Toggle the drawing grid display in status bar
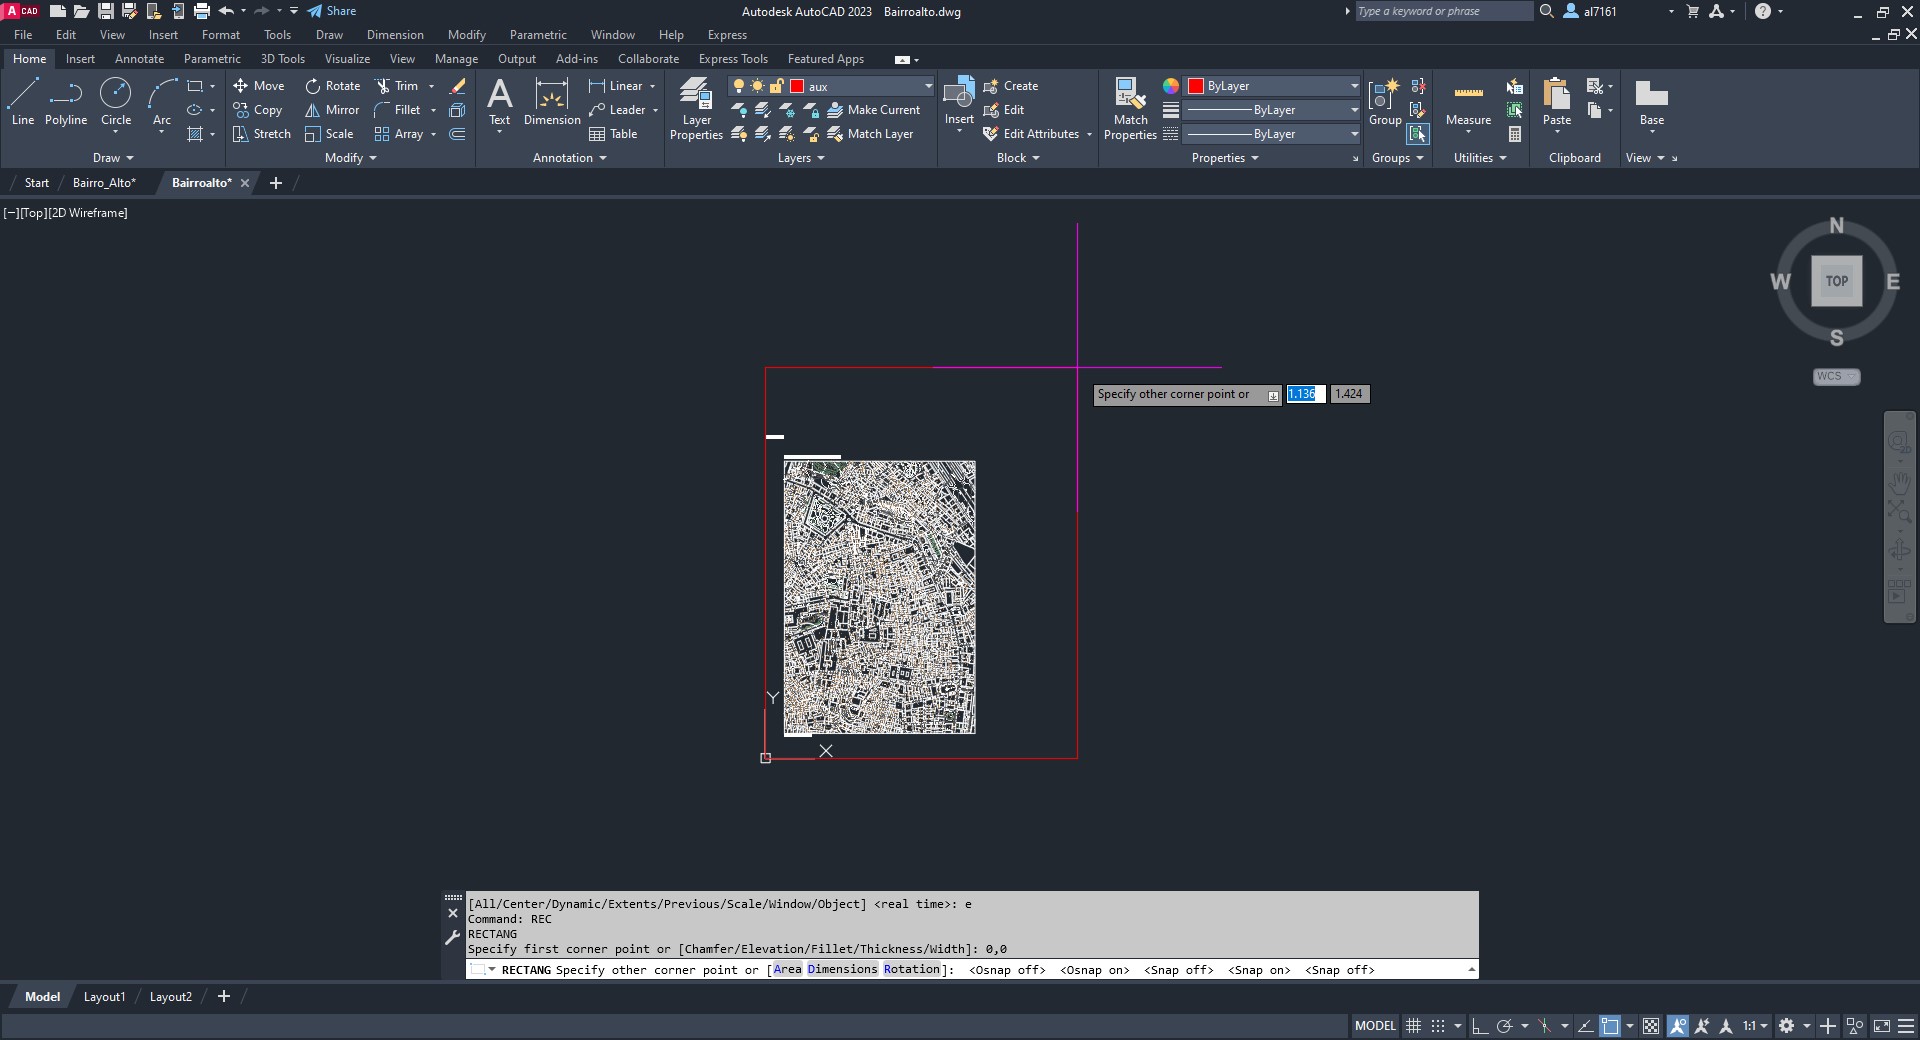 (x=1413, y=1026)
